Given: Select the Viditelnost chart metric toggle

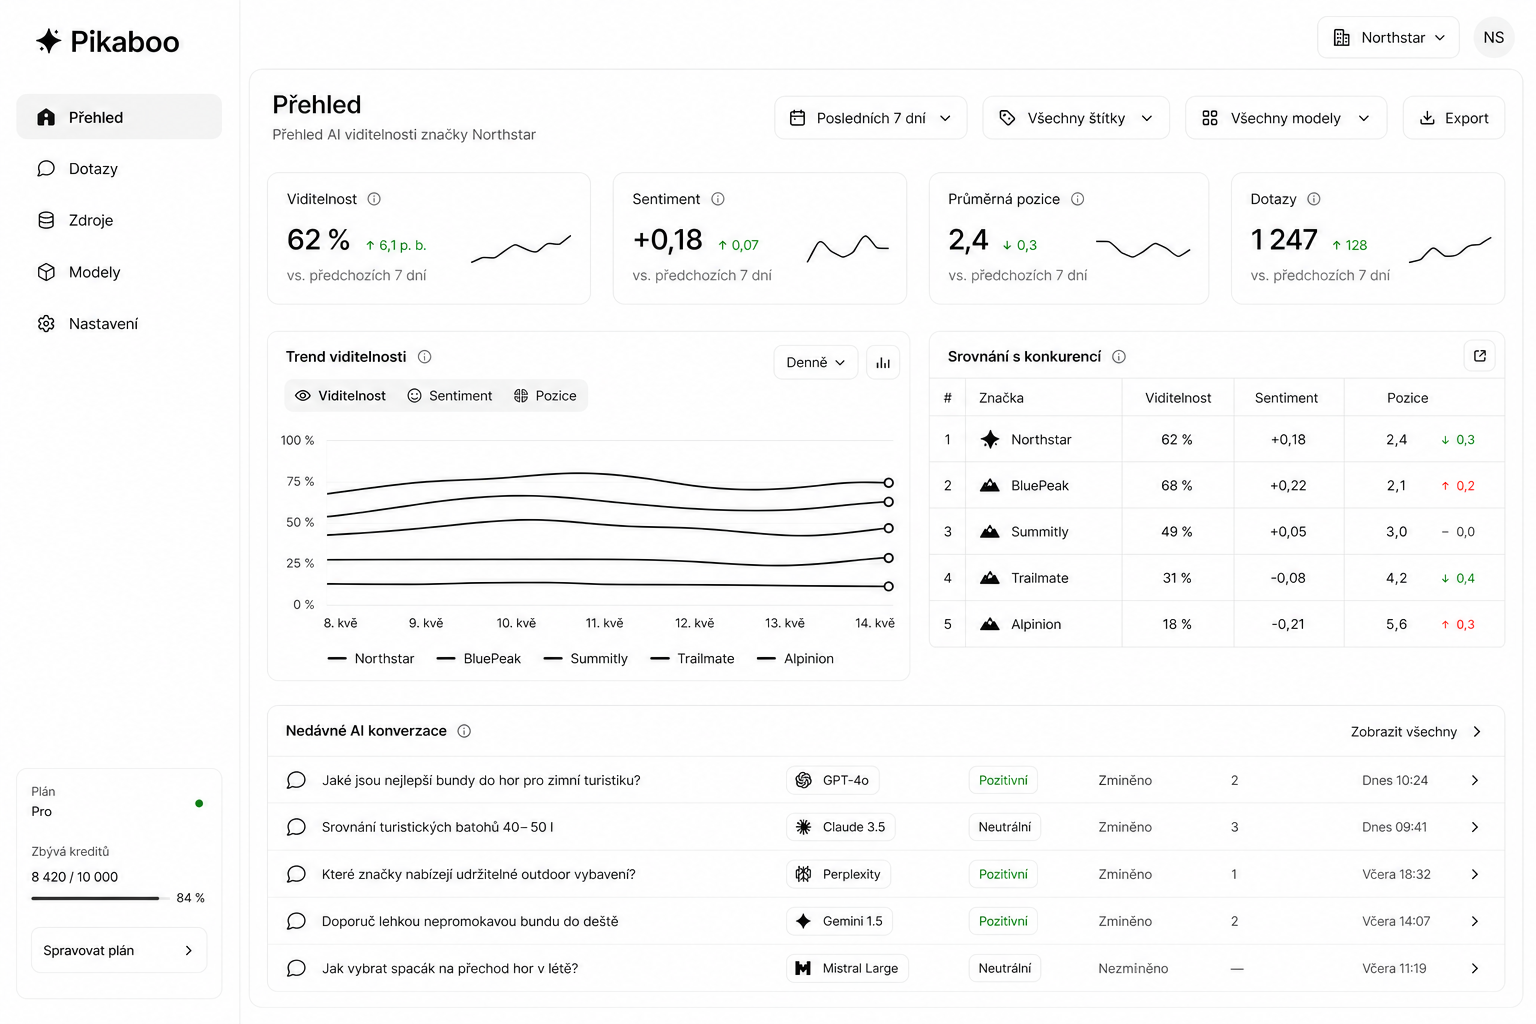Looking at the screenshot, I should (x=340, y=396).
